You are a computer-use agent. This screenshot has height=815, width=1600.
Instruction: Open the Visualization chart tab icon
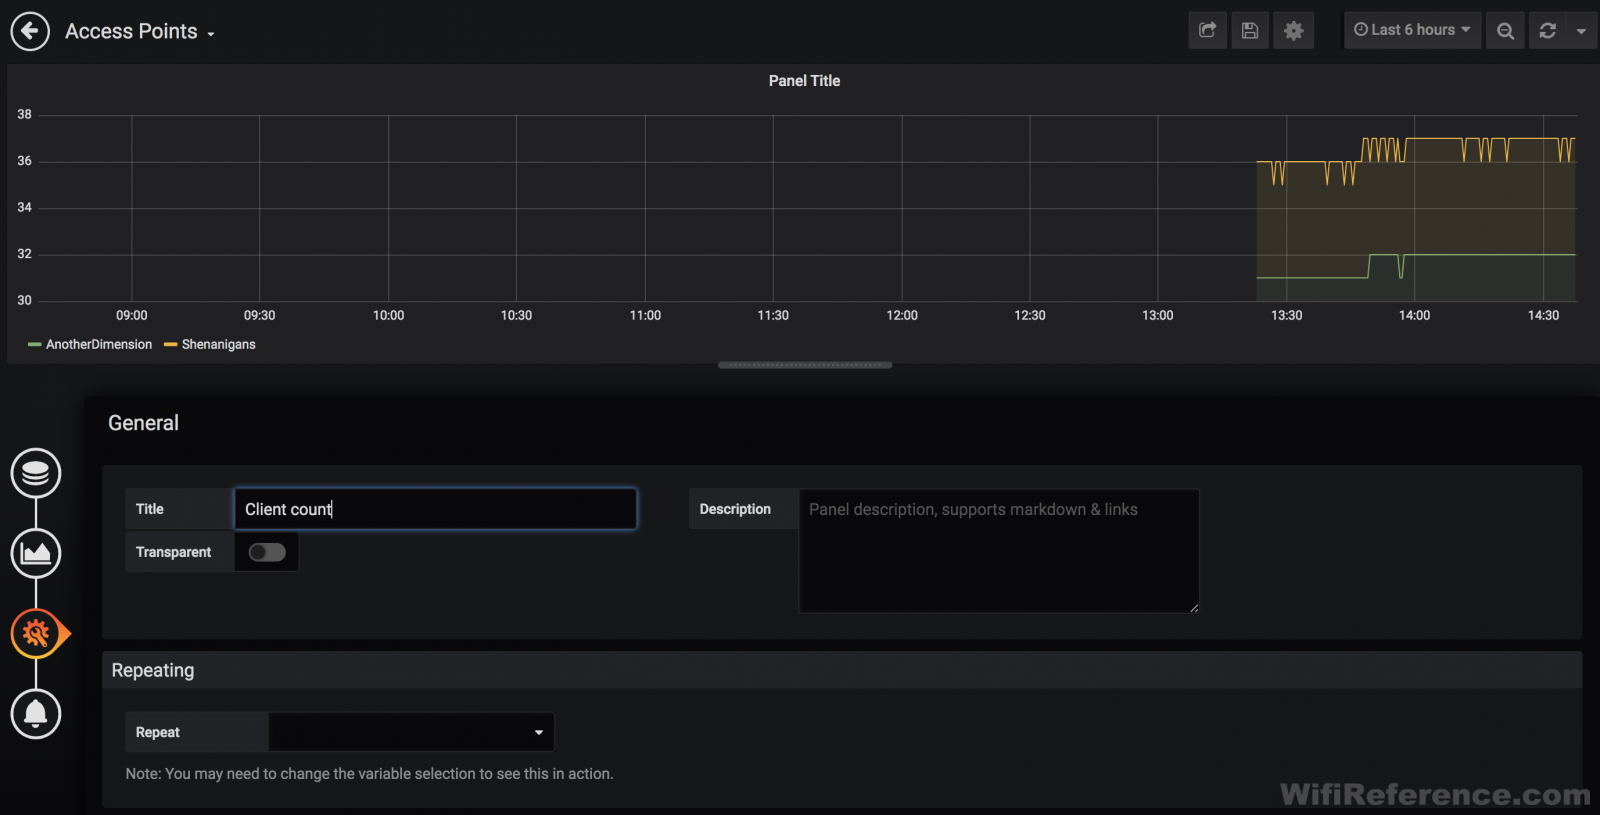point(36,553)
